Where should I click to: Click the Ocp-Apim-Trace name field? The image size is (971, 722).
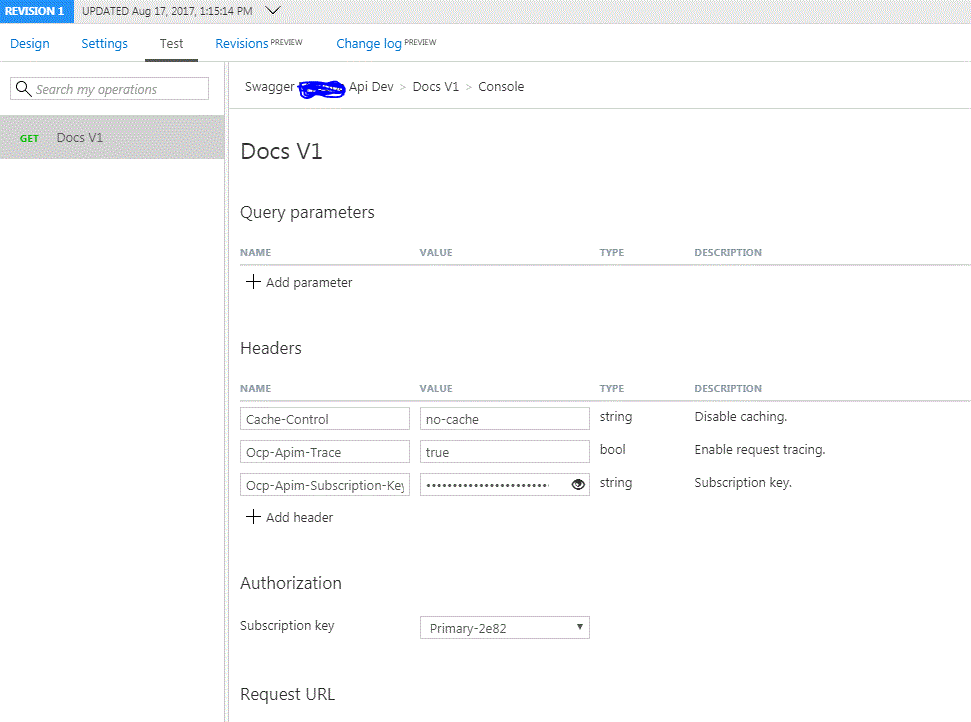(325, 452)
